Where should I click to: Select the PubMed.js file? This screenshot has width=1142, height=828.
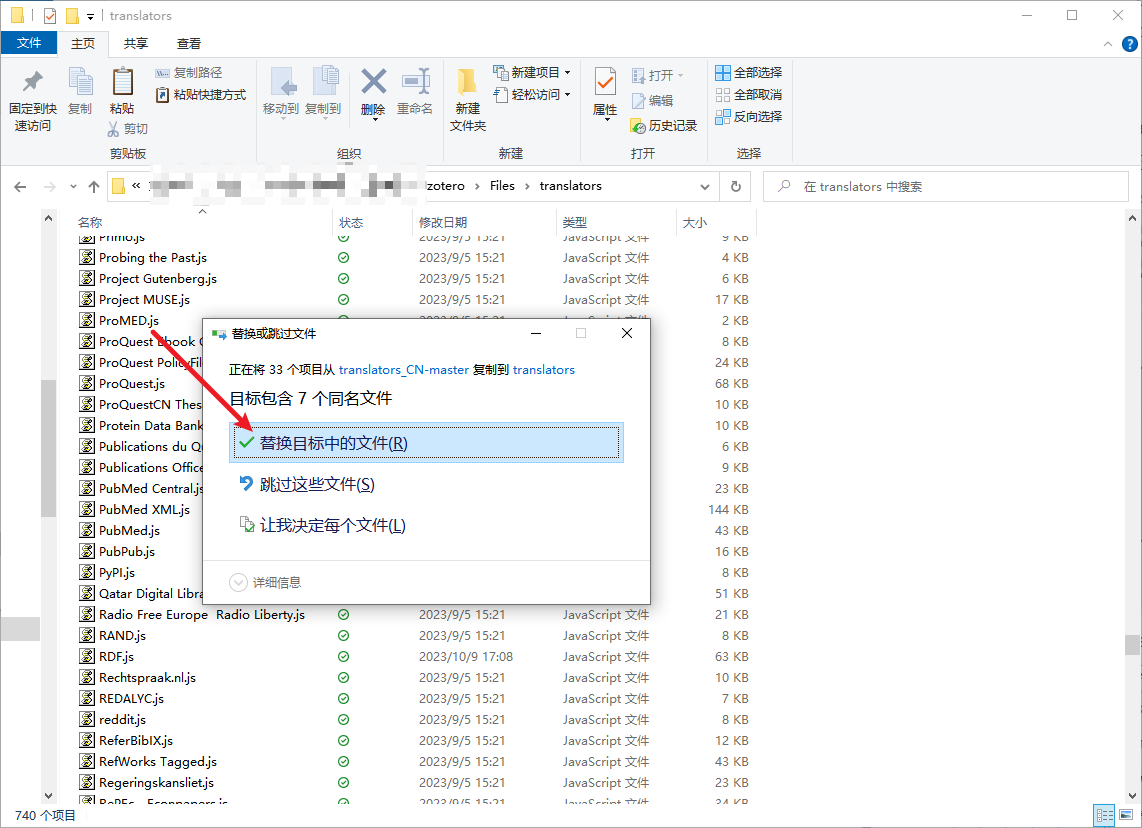tap(129, 531)
